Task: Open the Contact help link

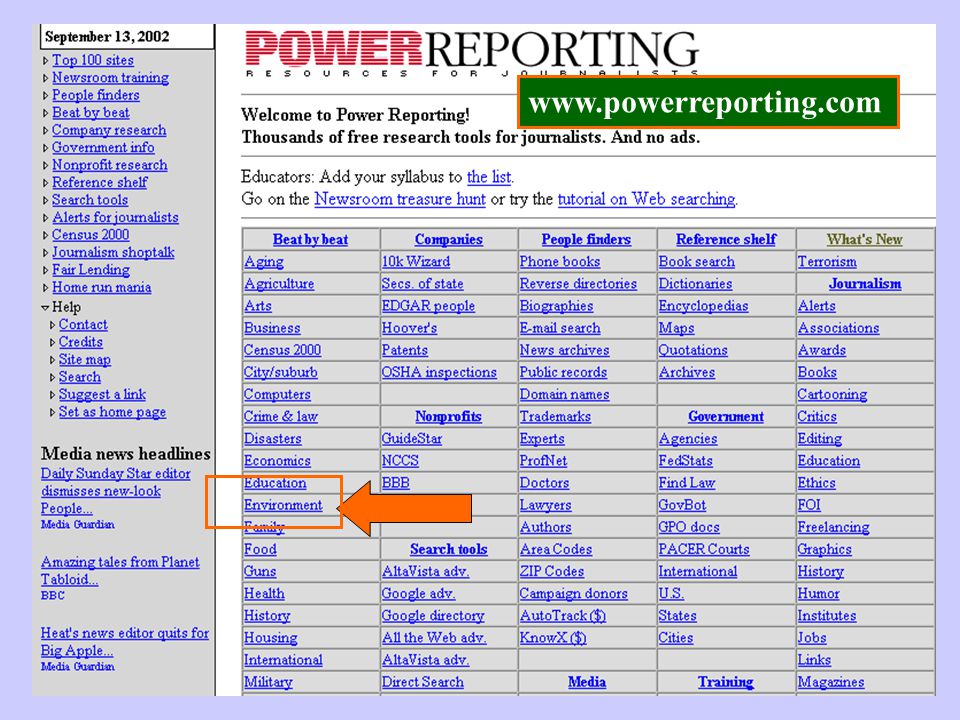Action: click(x=83, y=325)
